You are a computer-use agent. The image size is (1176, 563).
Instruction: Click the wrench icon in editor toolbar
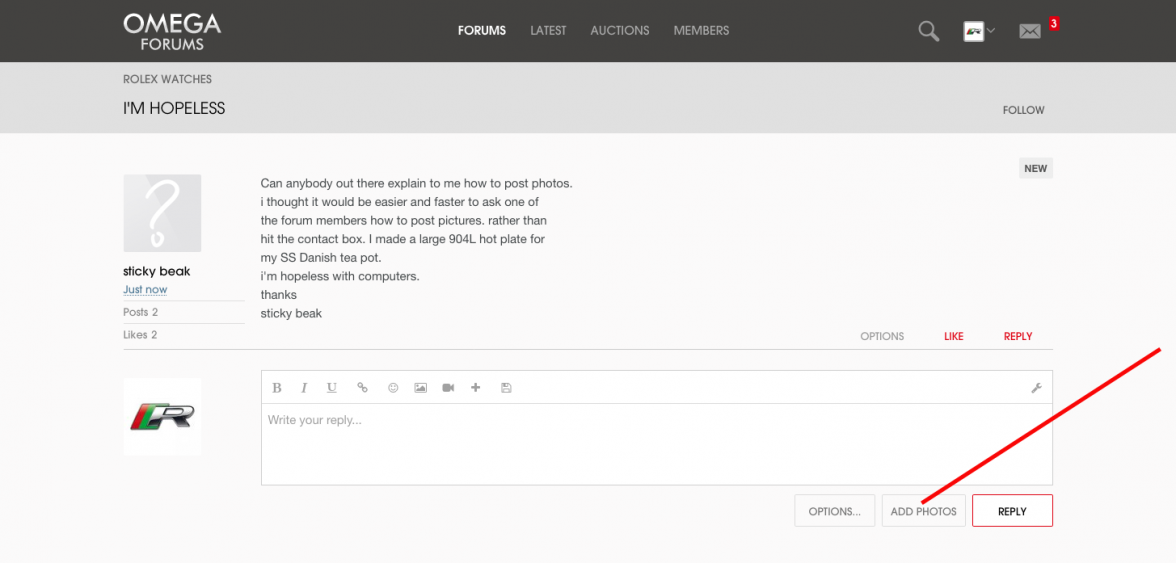[1036, 388]
